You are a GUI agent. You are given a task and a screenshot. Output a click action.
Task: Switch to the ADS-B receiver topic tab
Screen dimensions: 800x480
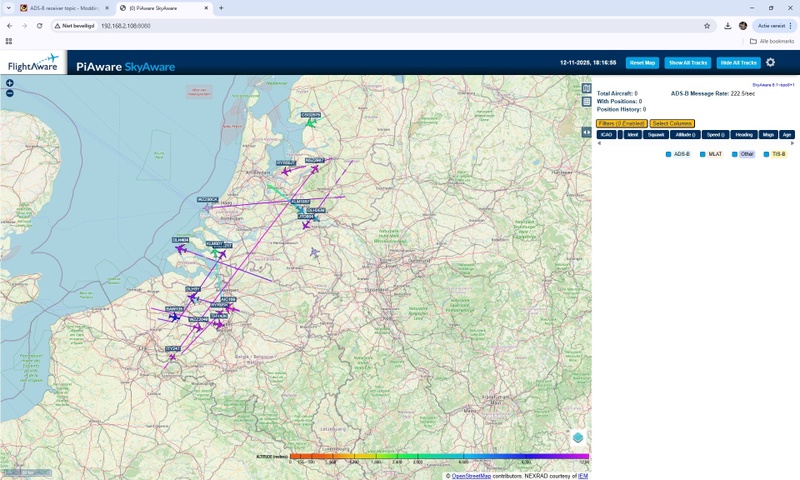60,8
